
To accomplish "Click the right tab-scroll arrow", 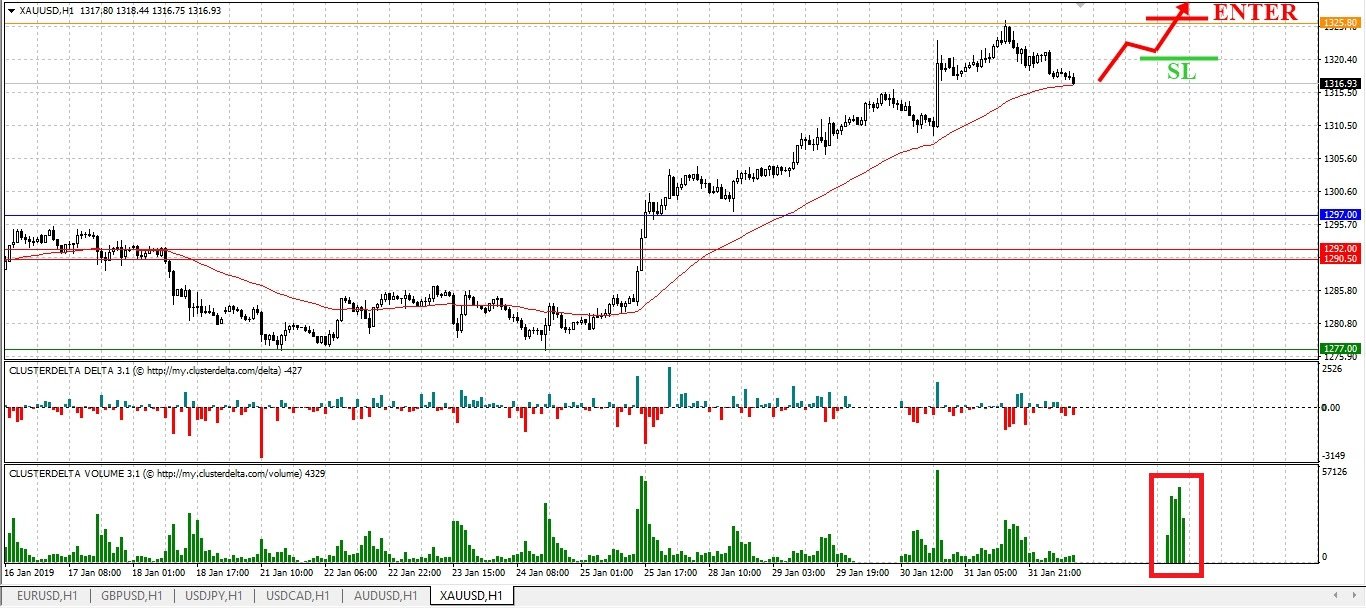I will pos(1353,597).
